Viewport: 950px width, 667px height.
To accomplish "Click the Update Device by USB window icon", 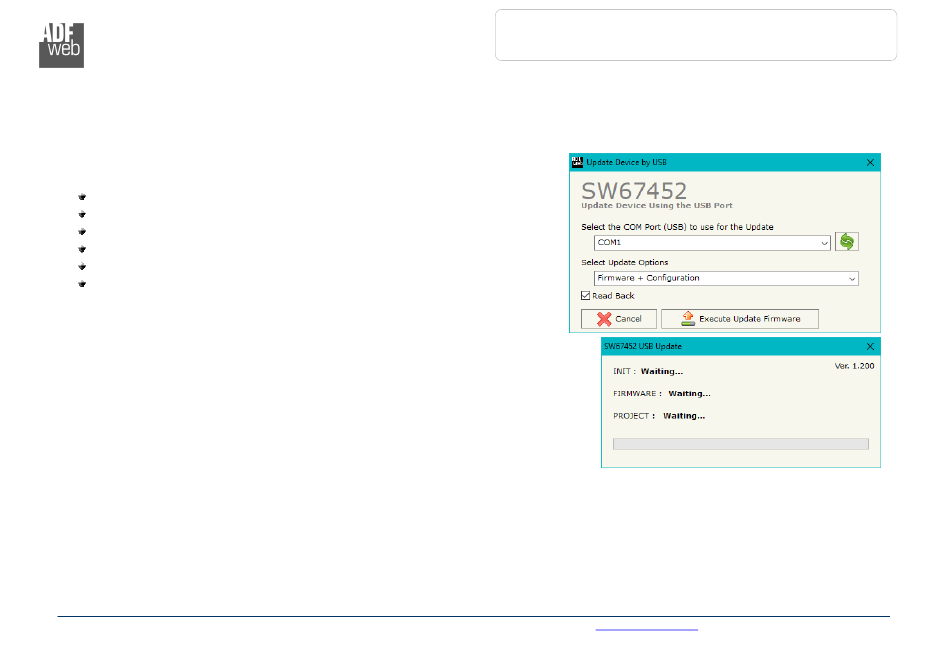I will pyautogui.click(x=577, y=162).
